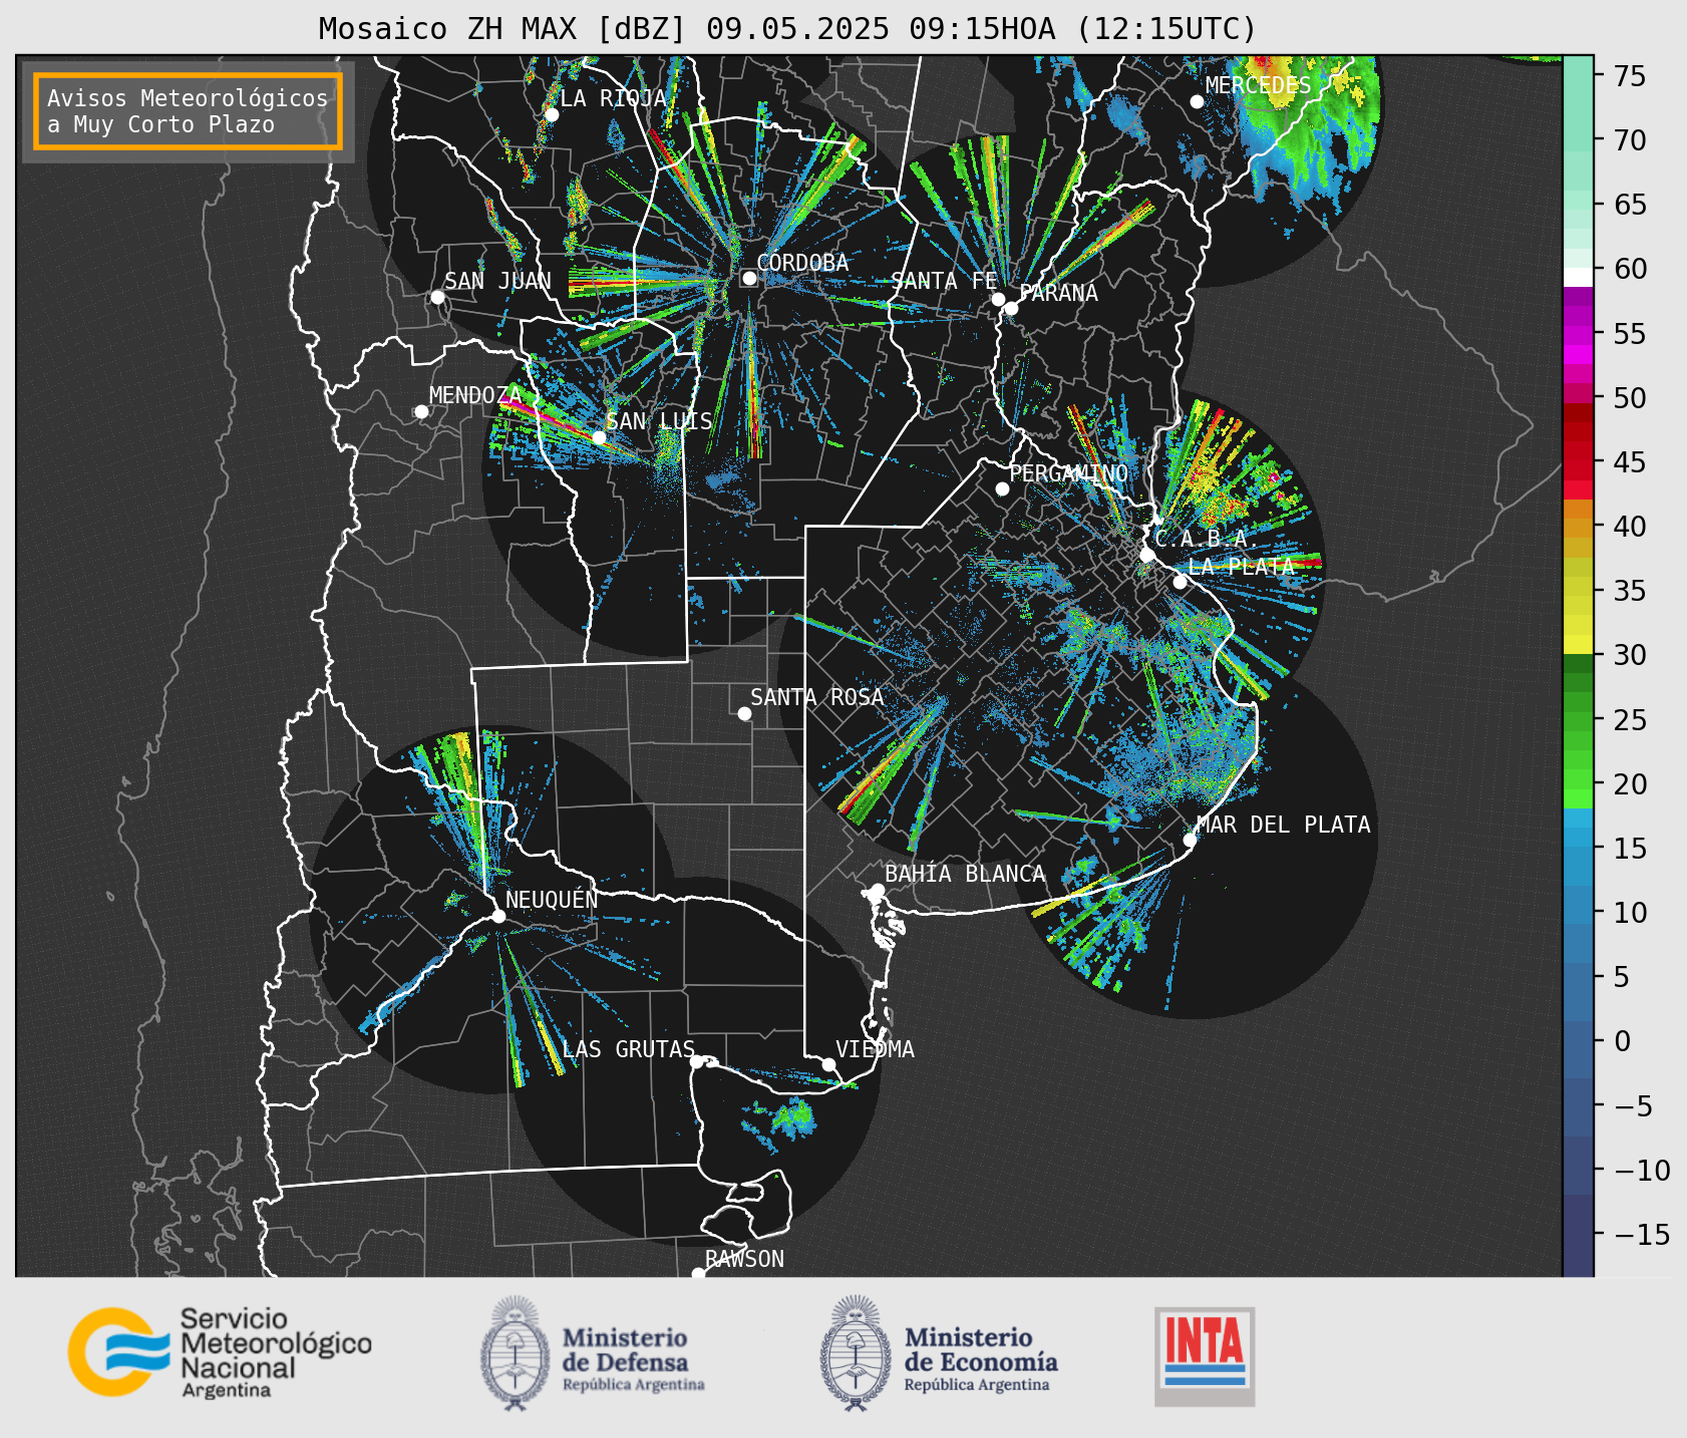Click the Ministerio de Defensa emblem
The height and width of the screenshot is (1438, 1687).
pos(515,1353)
